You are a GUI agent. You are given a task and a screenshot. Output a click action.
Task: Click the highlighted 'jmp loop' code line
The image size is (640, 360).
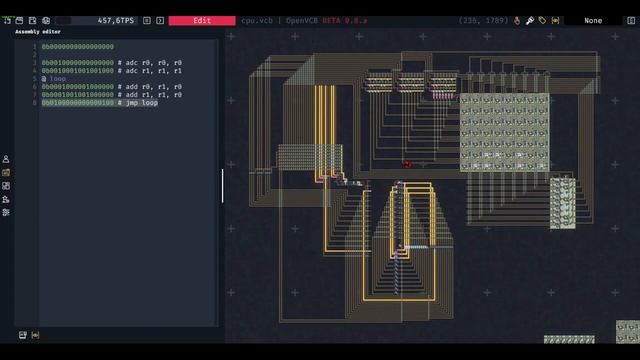click(x=100, y=103)
